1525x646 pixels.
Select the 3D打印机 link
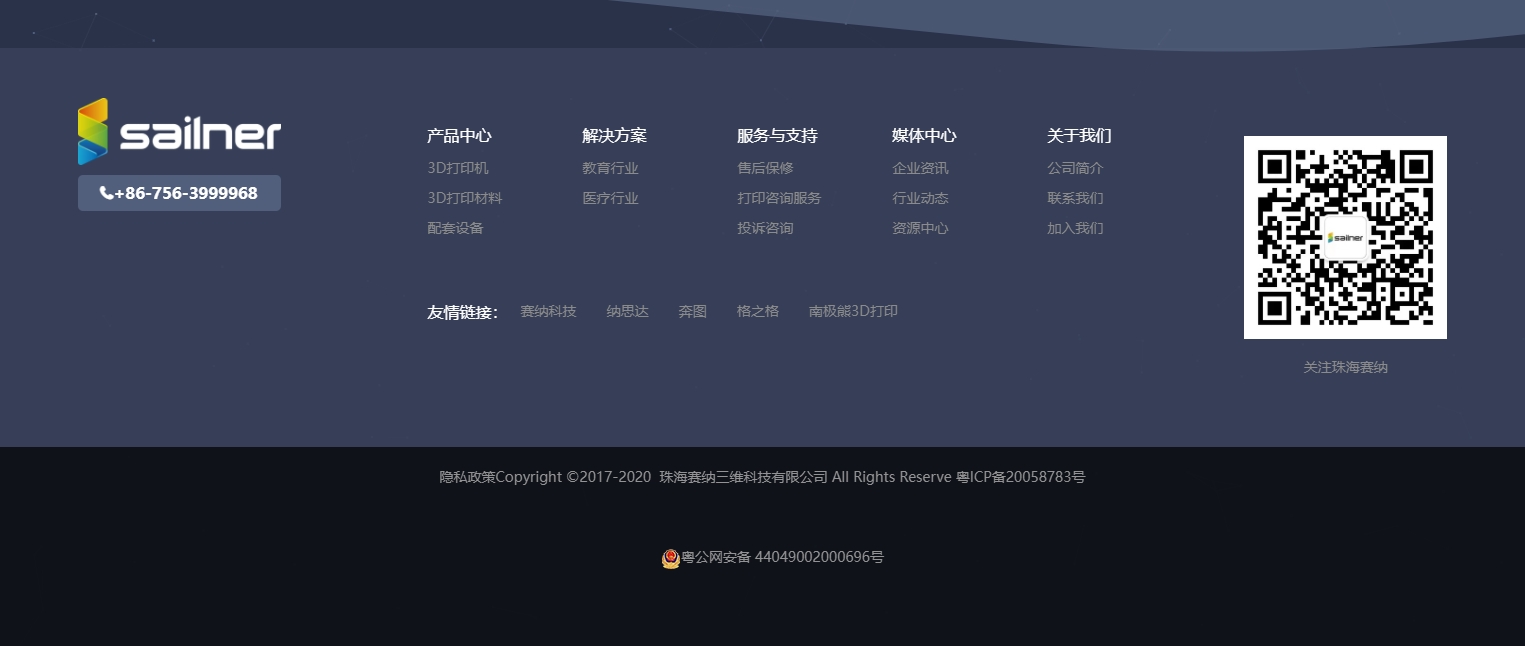(458, 168)
